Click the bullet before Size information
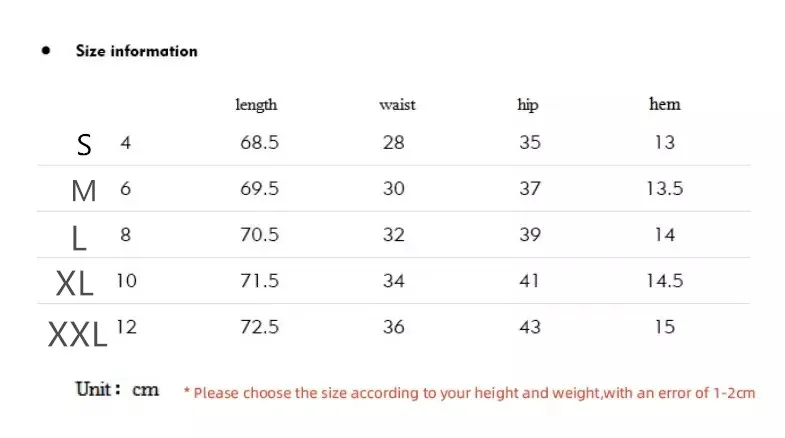 tap(47, 51)
